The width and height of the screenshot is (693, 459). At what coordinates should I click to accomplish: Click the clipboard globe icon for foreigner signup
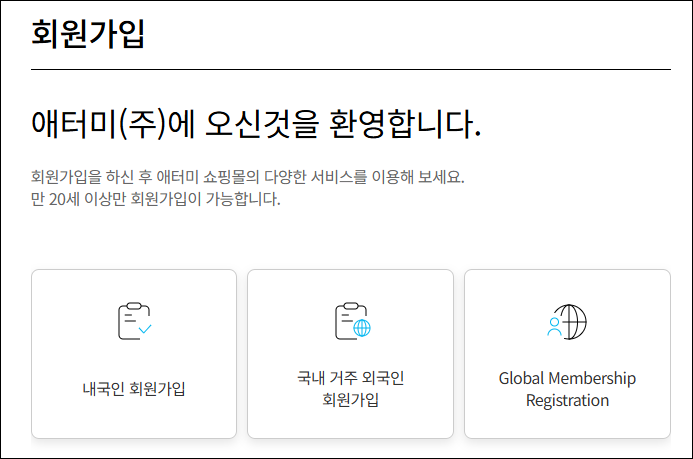[352, 321]
